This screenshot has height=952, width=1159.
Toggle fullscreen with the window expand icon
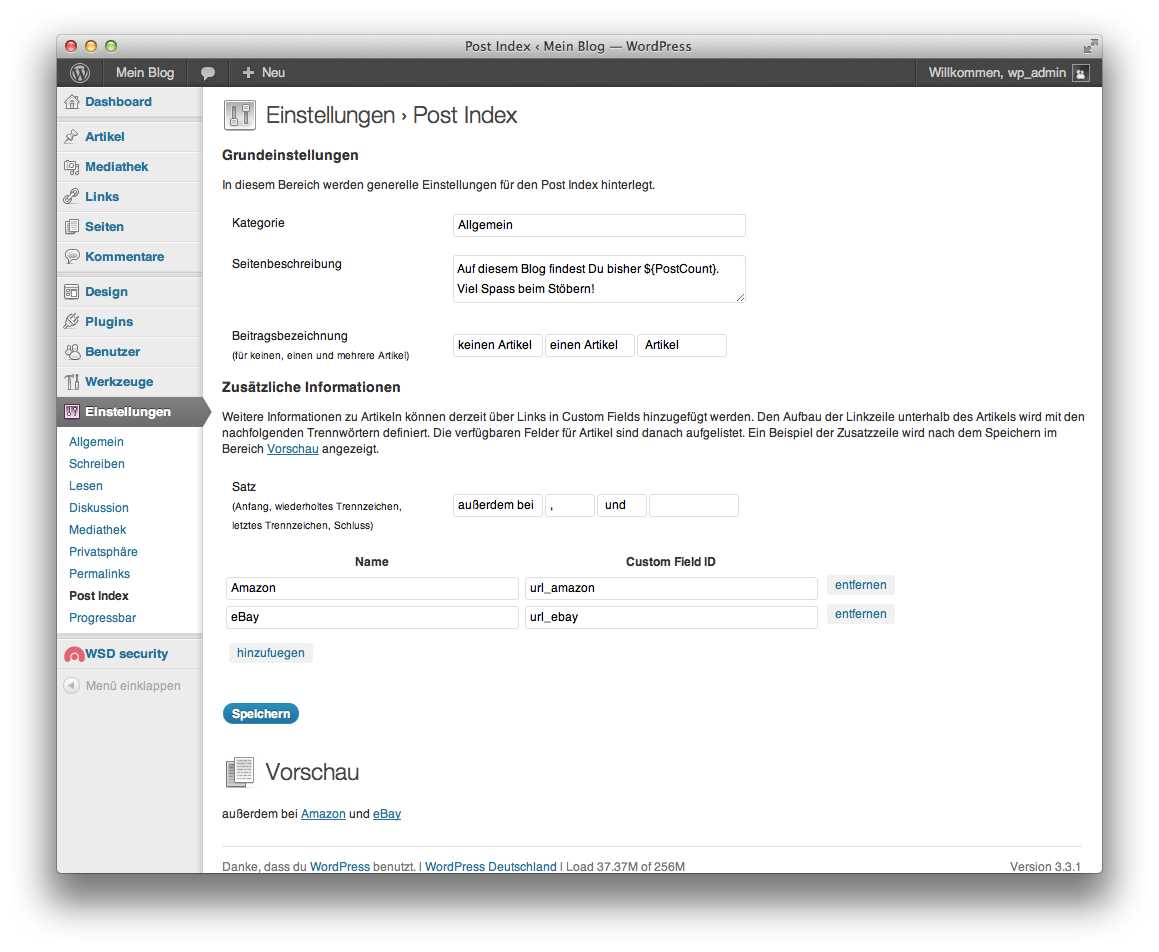pos(1090,47)
